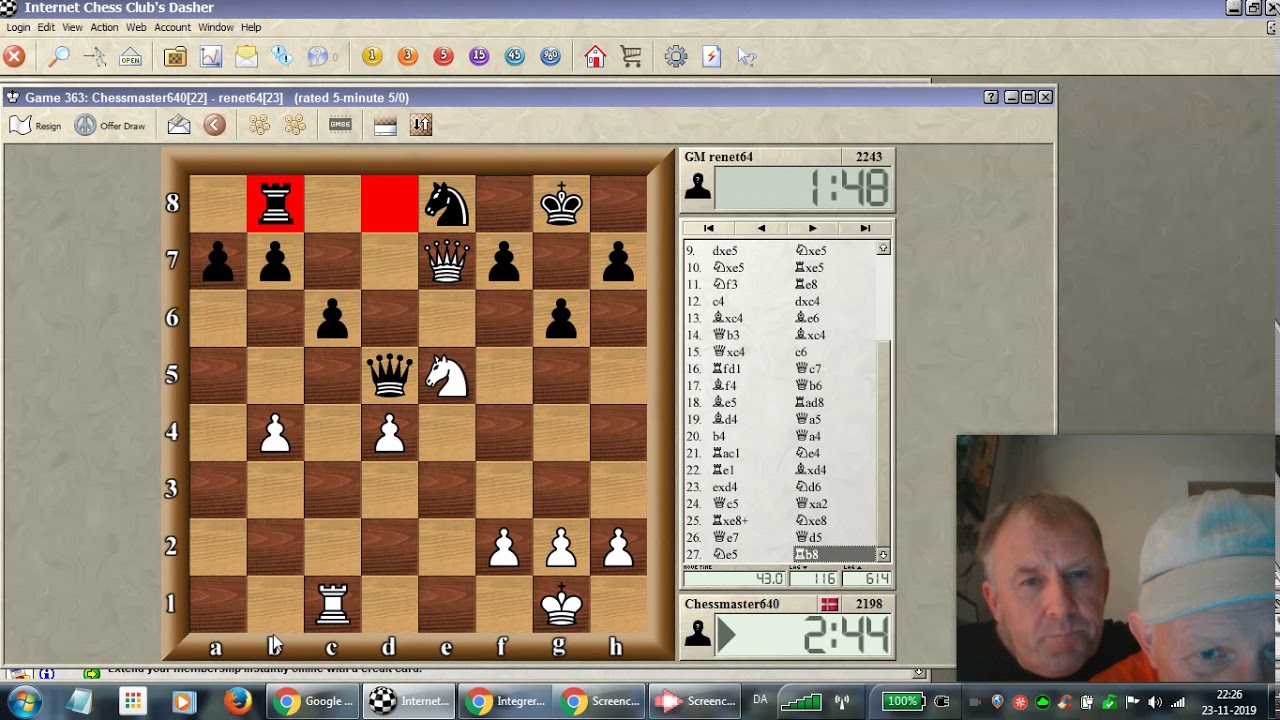Switch to the Google Chrome taskbar window
Image resolution: width=1280 pixels, height=720 pixels.
pyautogui.click(x=314, y=701)
